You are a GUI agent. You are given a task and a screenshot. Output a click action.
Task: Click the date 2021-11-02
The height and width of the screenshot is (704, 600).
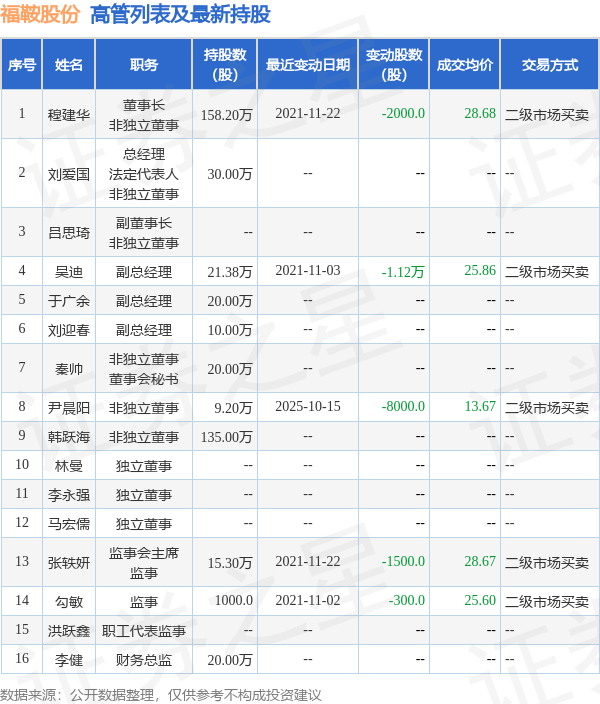pos(308,600)
